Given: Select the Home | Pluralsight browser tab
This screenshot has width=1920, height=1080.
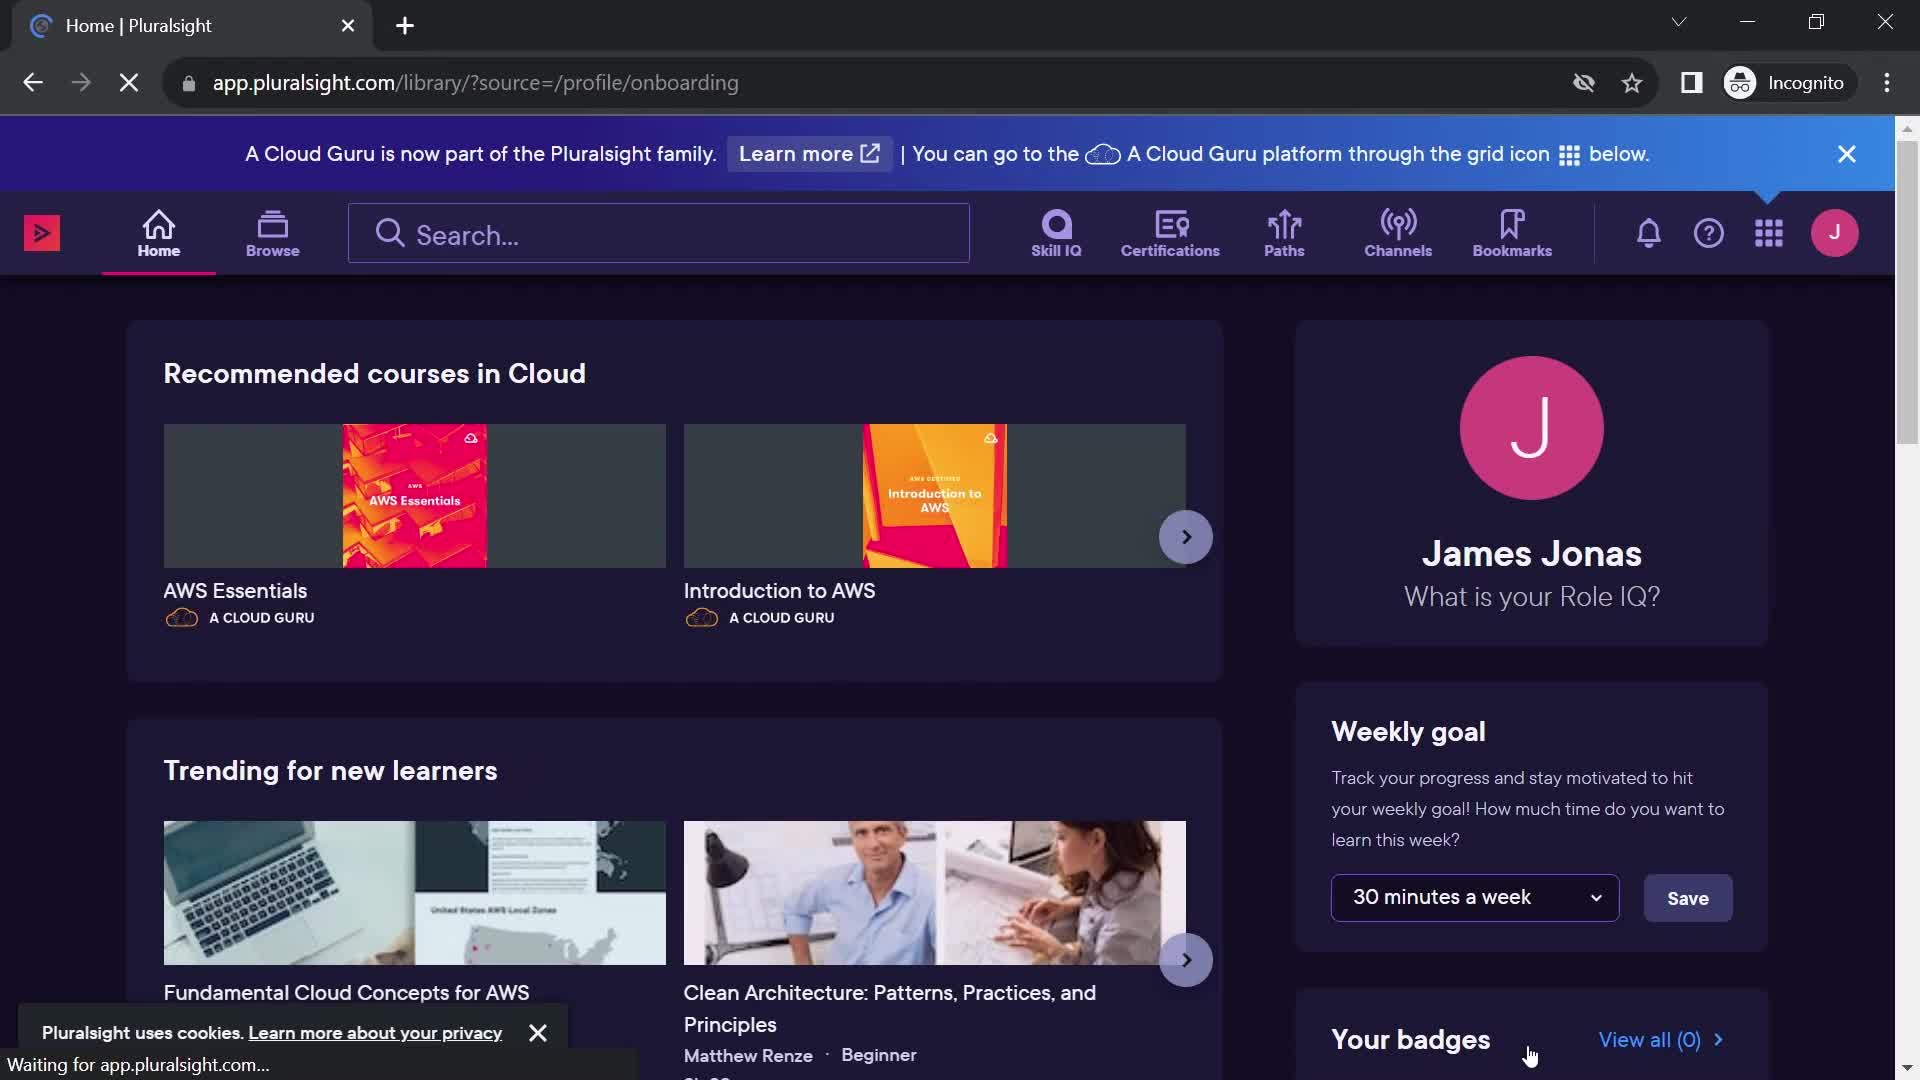Looking at the screenshot, I should tap(190, 26).
